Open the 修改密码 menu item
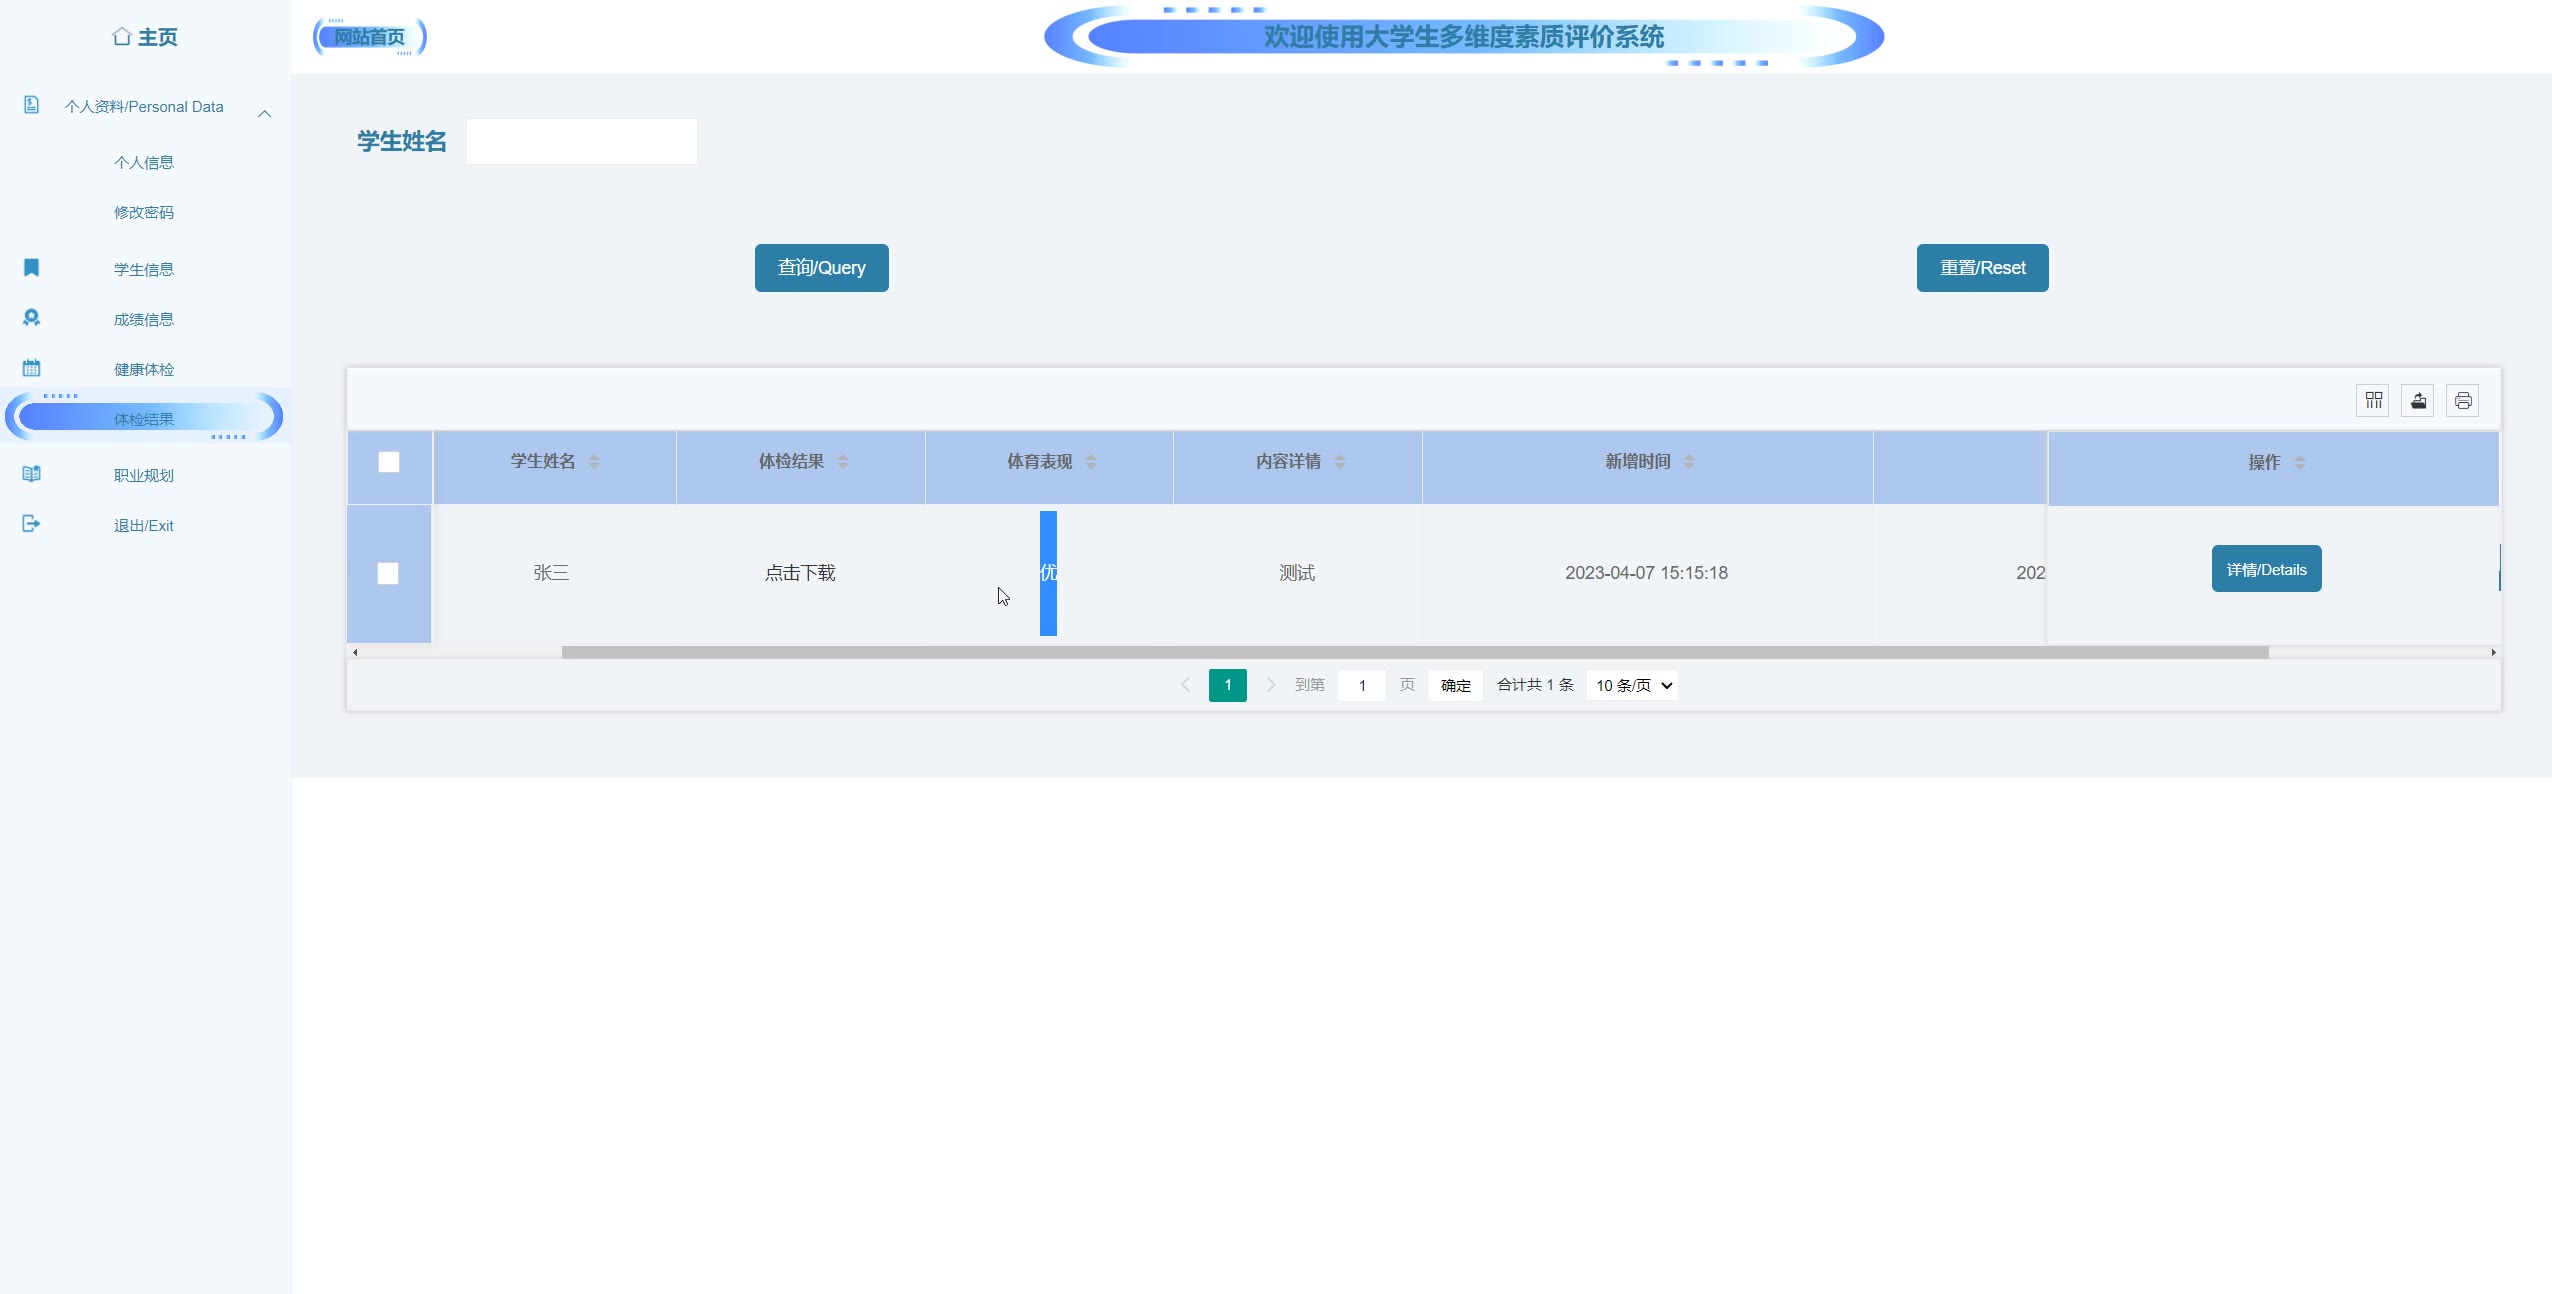Image resolution: width=2552 pixels, height=1294 pixels. 144,212
